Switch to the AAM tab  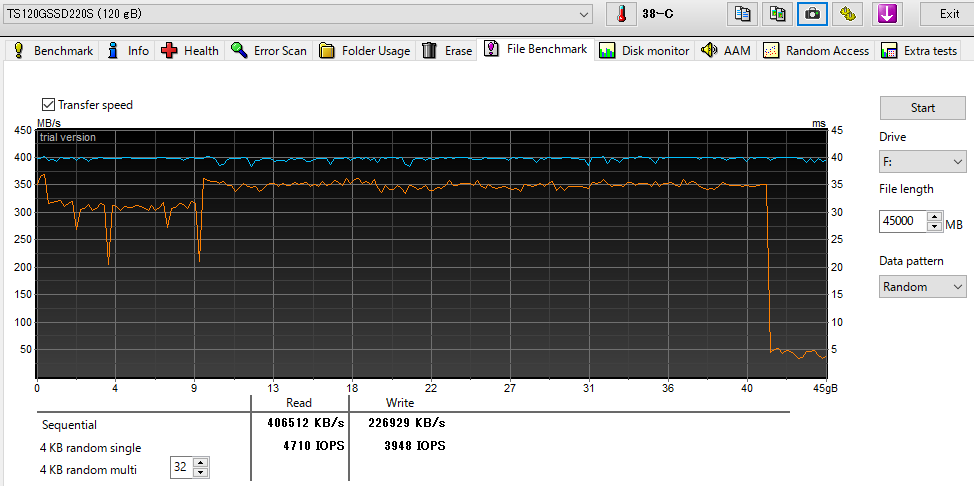pyautogui.click(x=726, y=51)
